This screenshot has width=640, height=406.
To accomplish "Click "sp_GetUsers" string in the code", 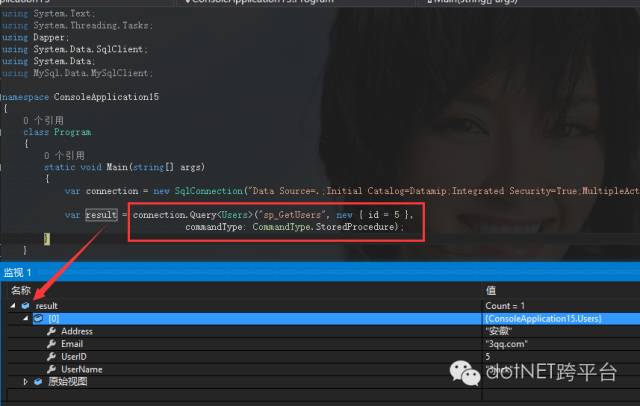I will click(x=293, y=215).
